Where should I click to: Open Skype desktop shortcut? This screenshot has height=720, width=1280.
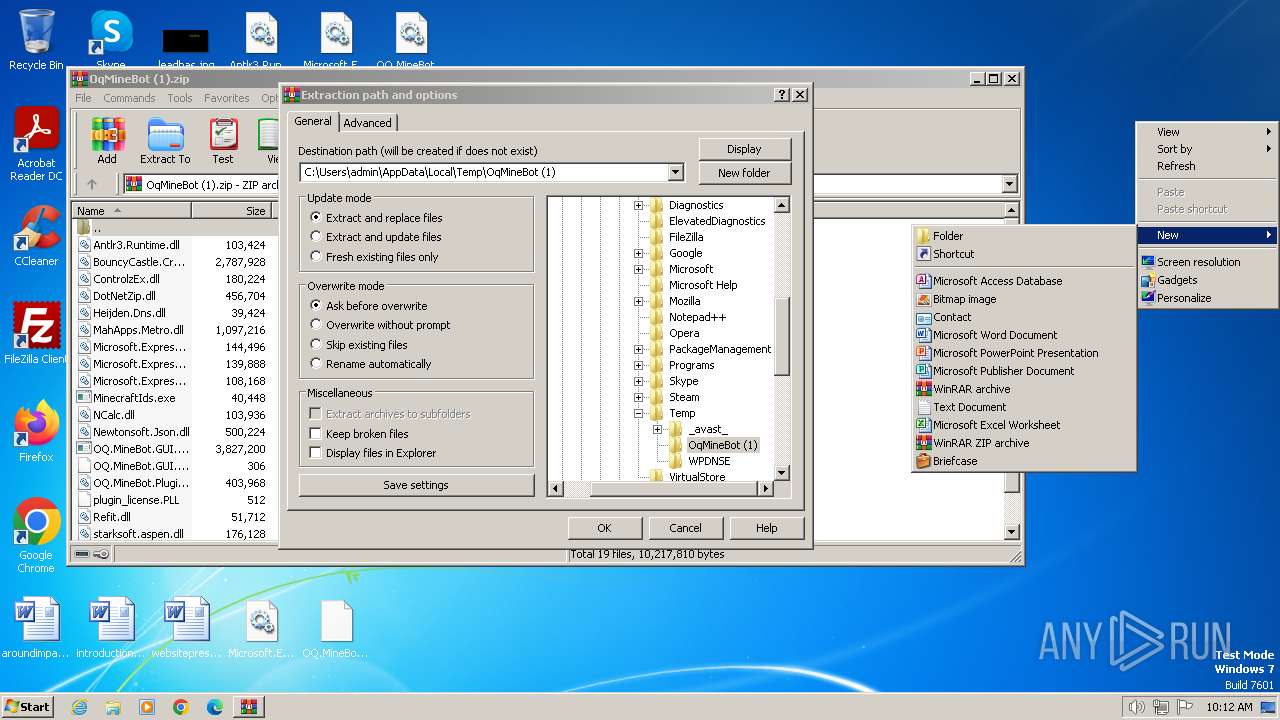(x=111, y=40)
